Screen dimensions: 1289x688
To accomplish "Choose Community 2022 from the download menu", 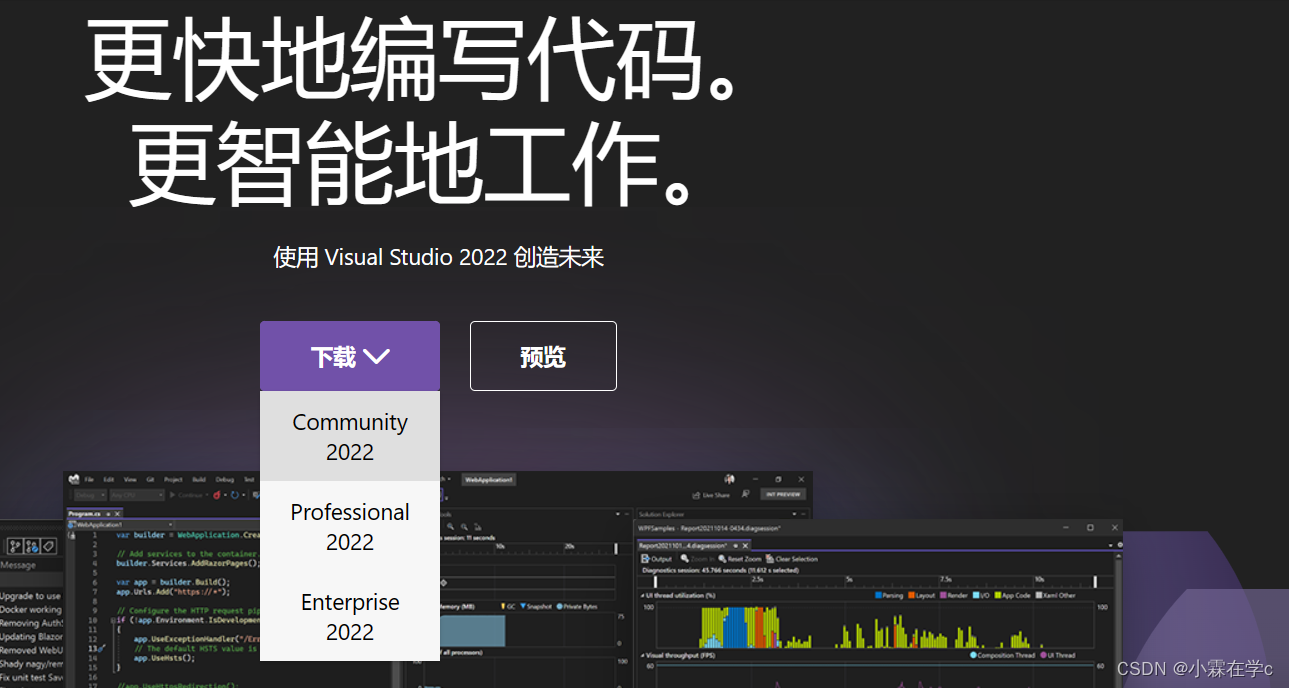I will tap(350, 436).
